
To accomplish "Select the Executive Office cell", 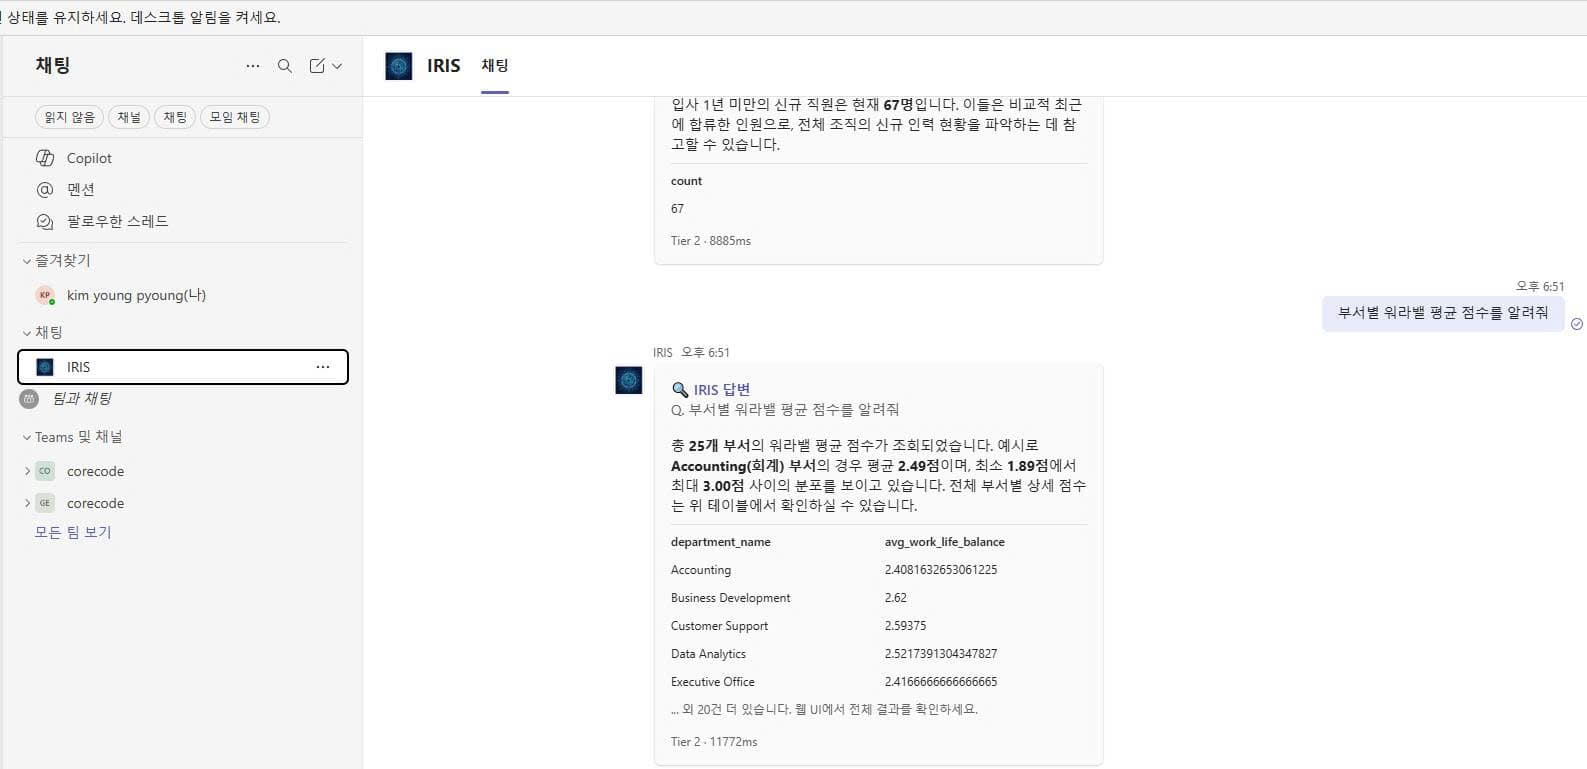I will [x=713, y=682].
